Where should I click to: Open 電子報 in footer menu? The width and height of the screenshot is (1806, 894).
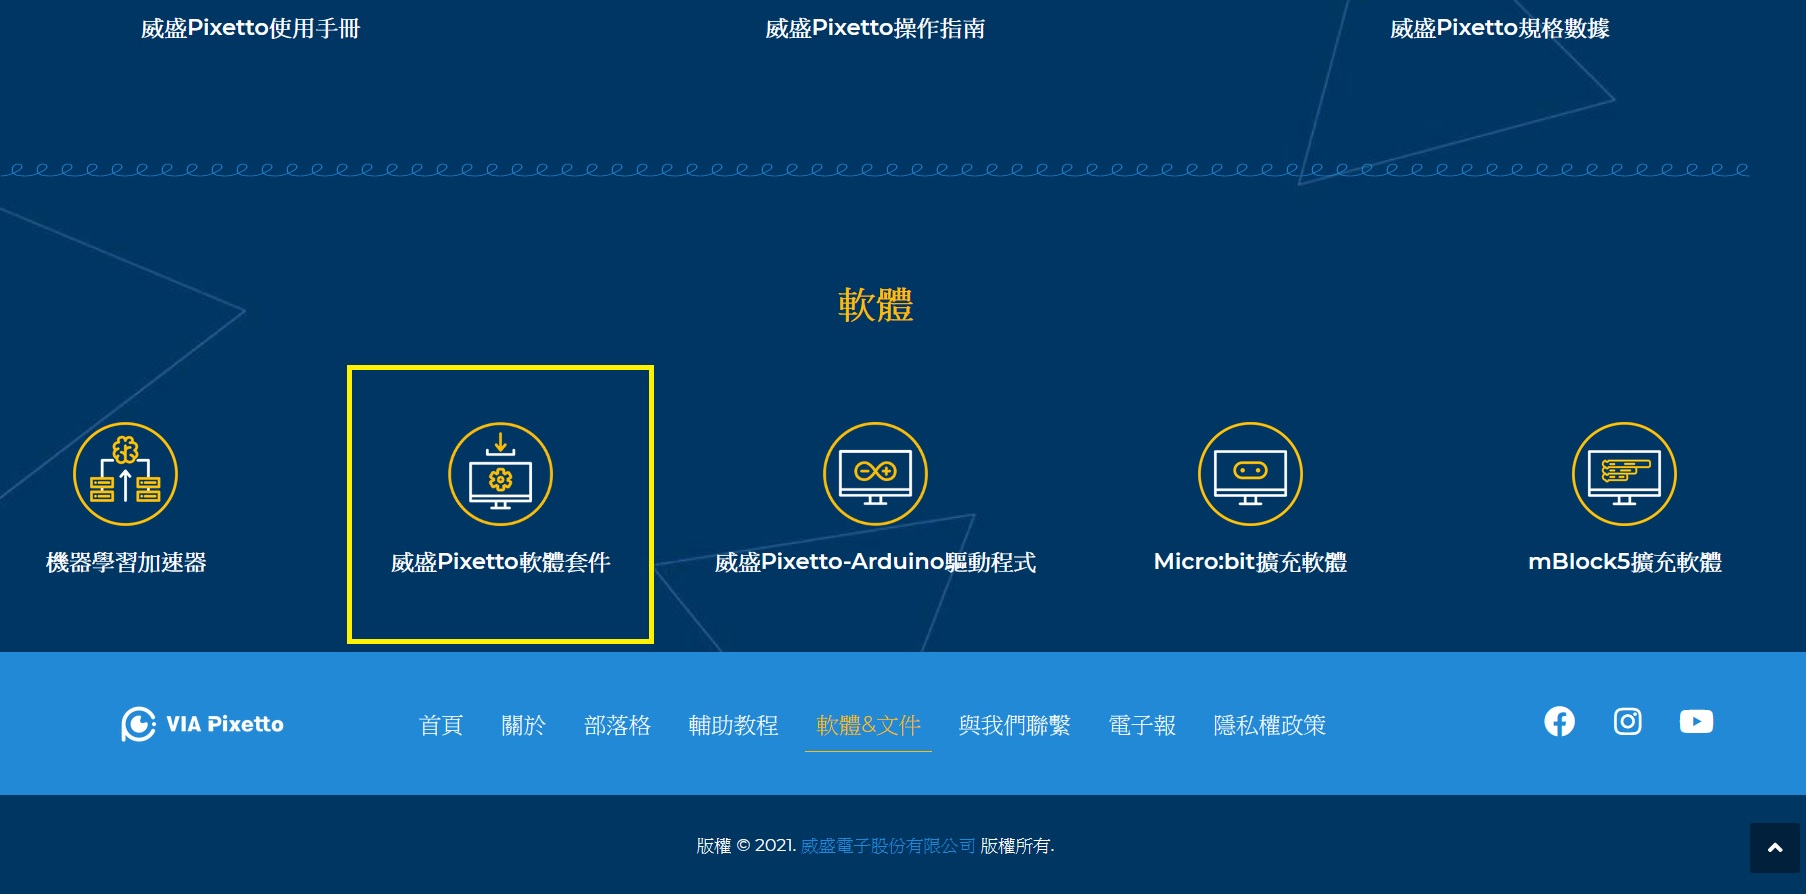click(x=1142, y=725)
